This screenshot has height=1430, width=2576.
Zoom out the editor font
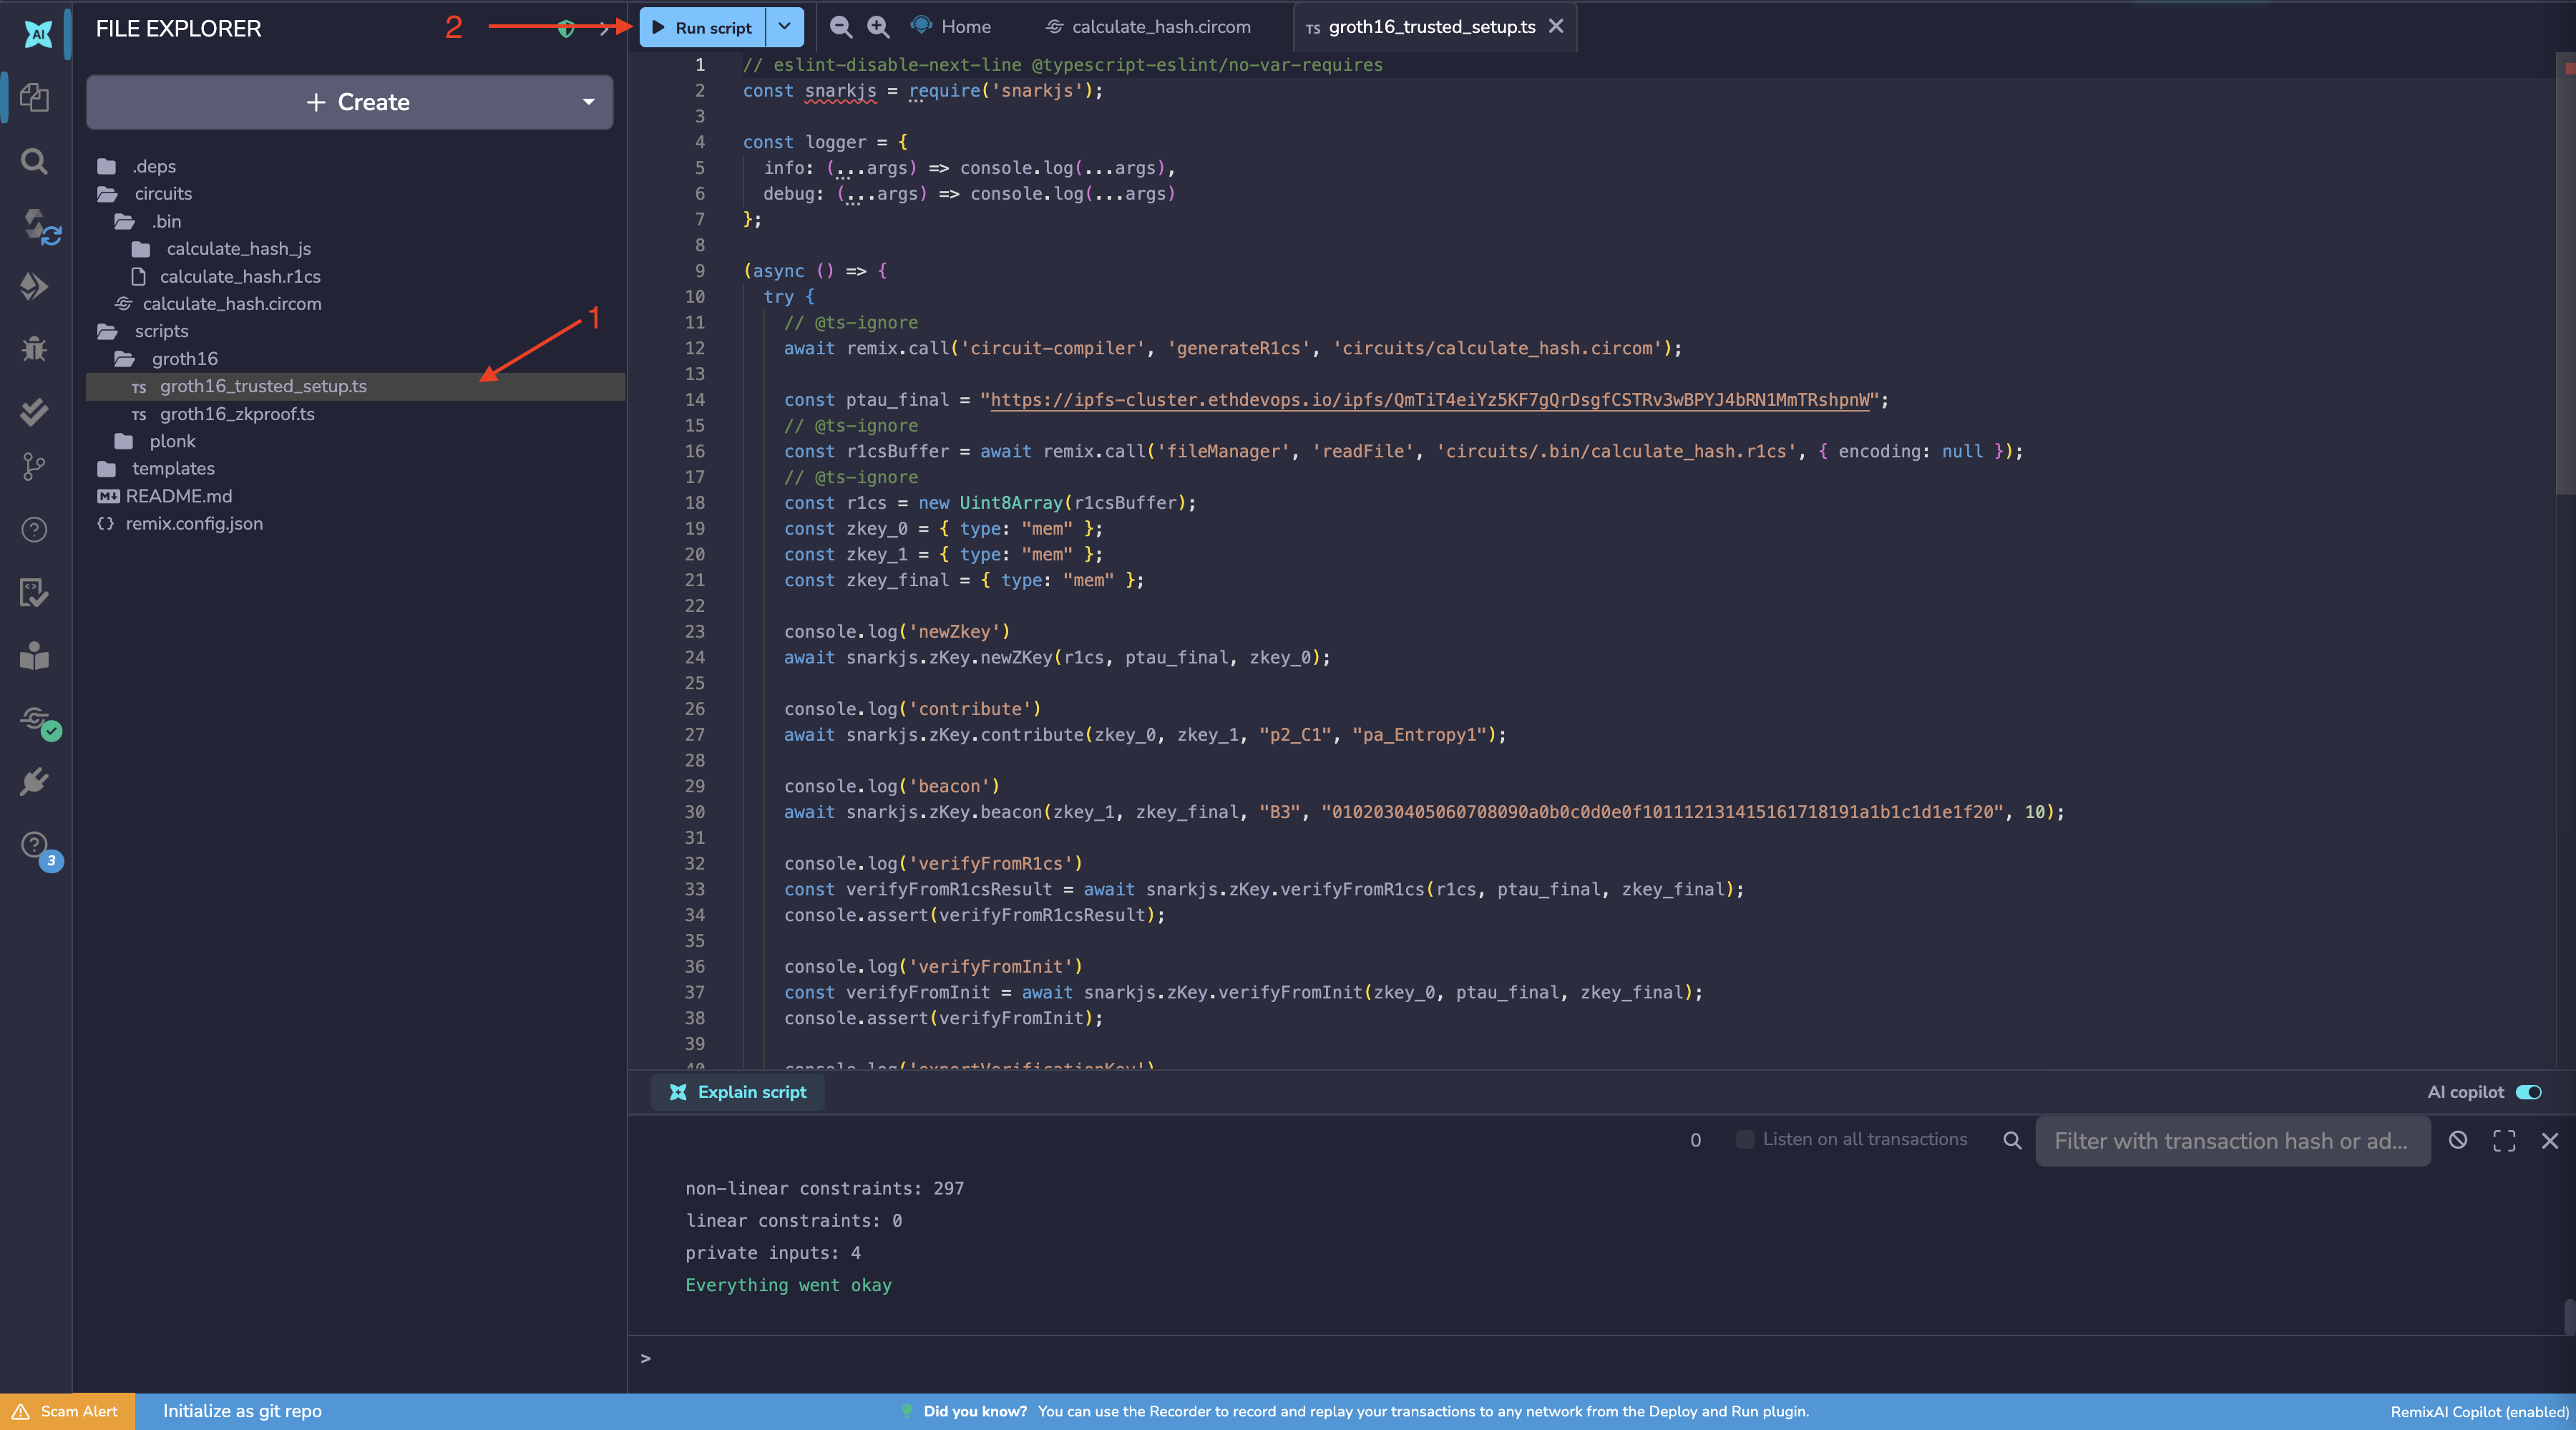[x=841, y=27]
